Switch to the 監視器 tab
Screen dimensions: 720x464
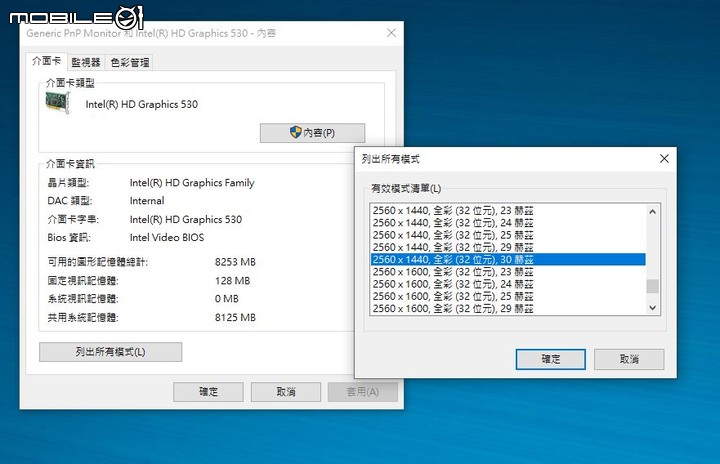(x=86, y=62)
